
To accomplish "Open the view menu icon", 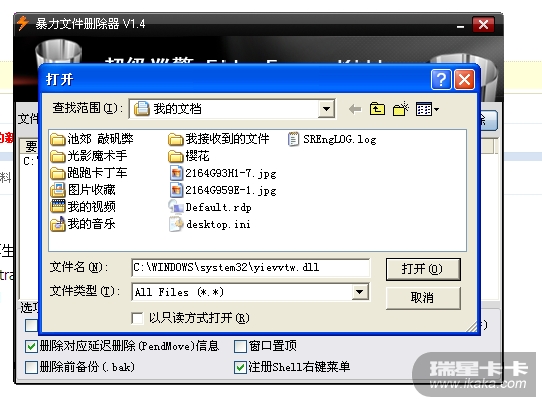I will [x=427, y=109].
